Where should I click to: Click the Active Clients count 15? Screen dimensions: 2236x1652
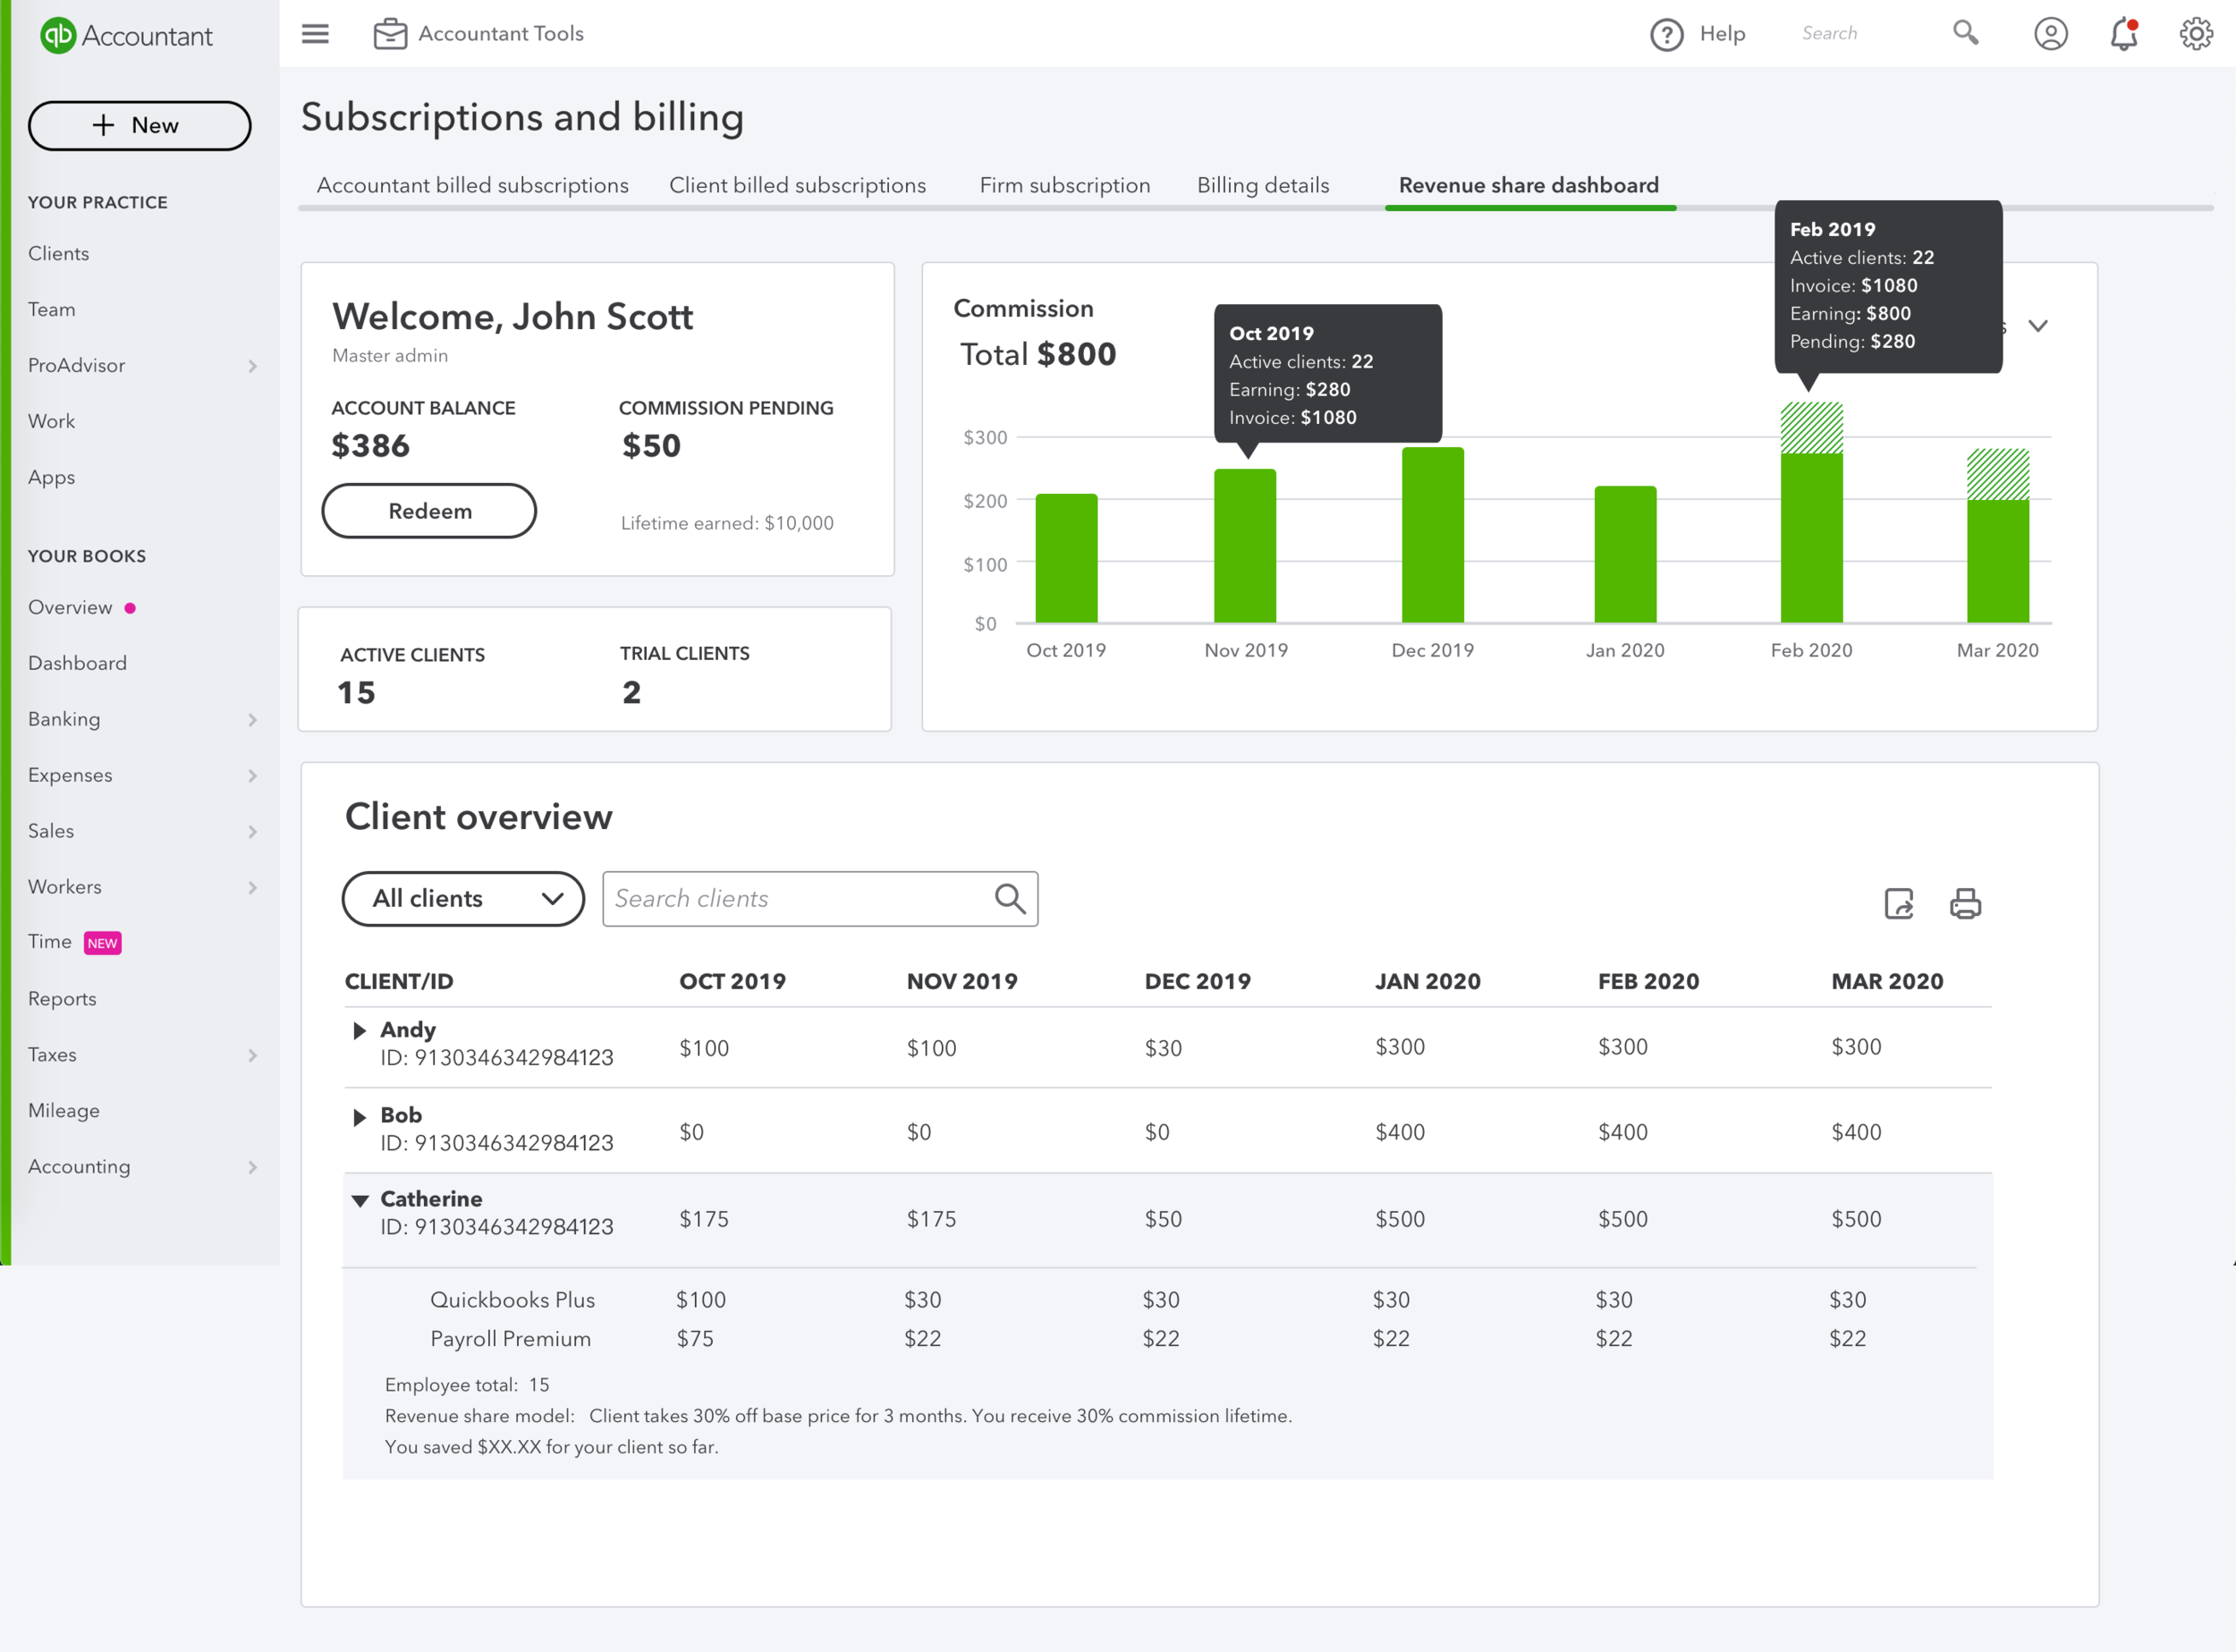coord(356,692)
